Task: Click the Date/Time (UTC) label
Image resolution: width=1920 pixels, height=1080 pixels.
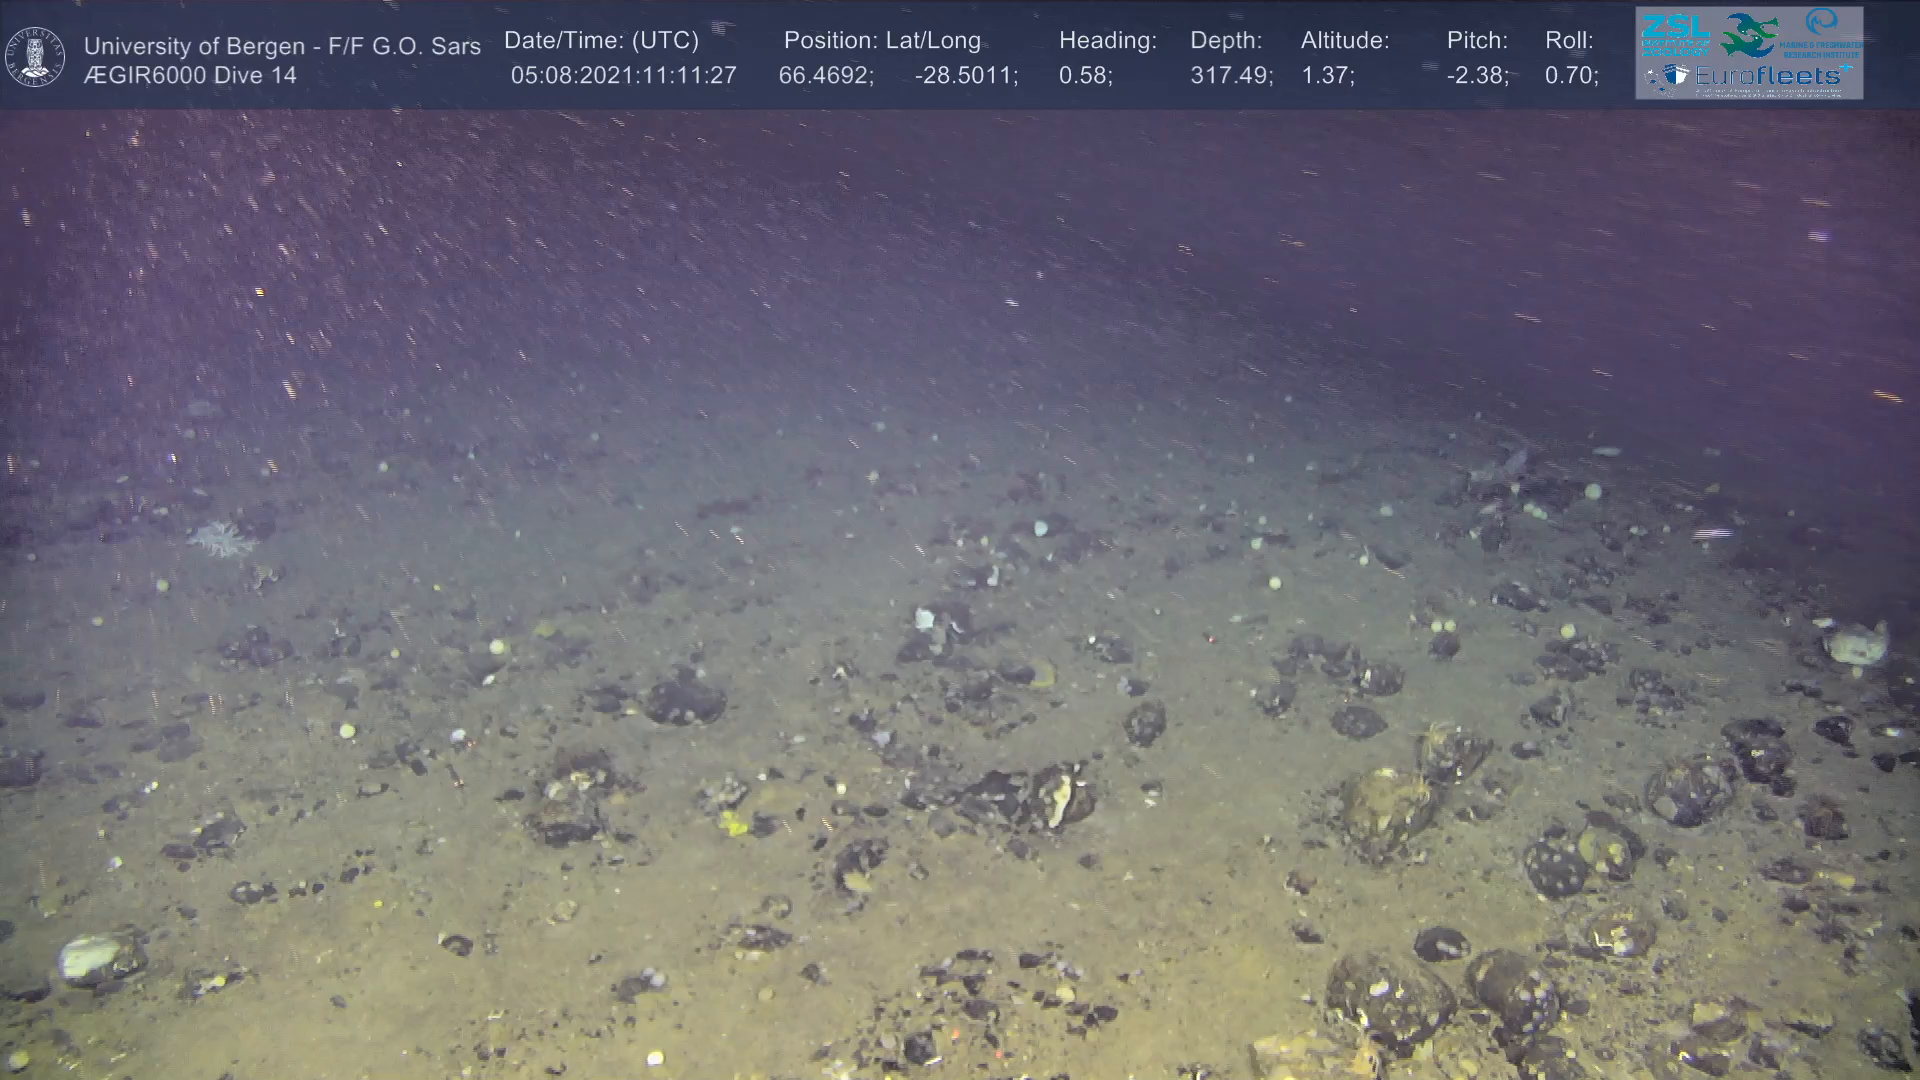Action: [601, 41]
